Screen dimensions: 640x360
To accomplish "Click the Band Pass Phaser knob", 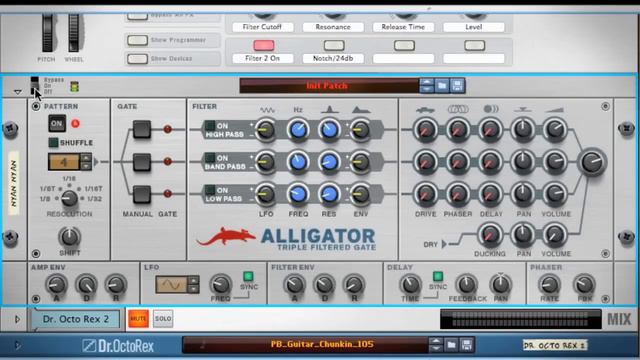I will (458, 162).
